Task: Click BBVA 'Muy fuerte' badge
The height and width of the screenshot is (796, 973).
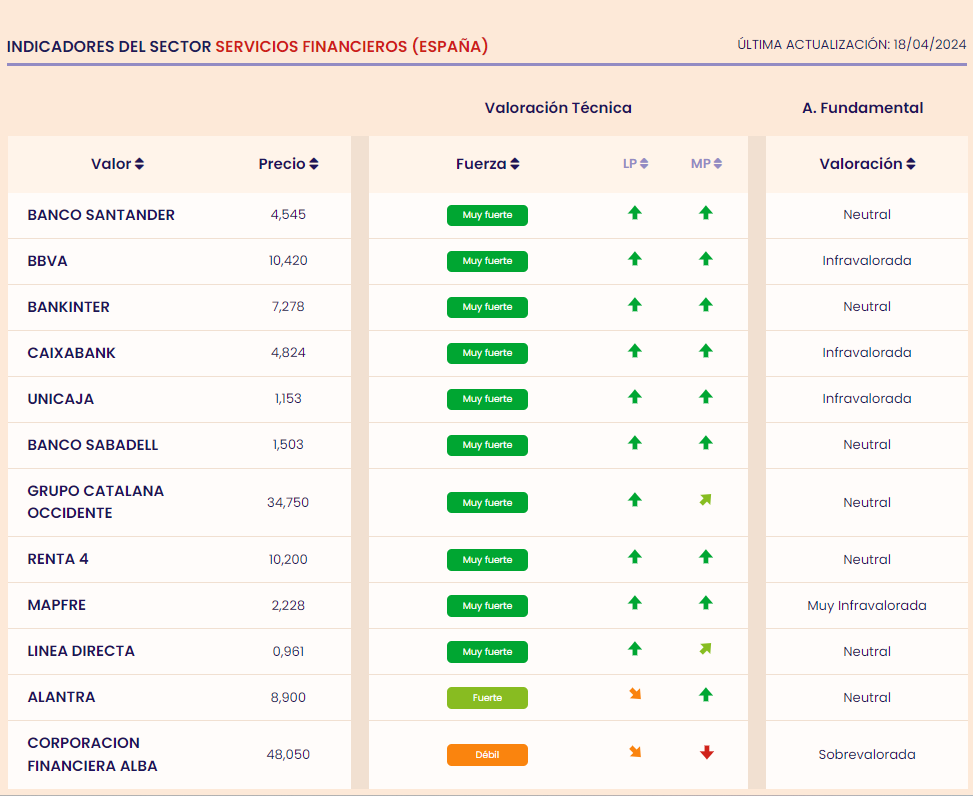Action: click(x=487, y=261)
